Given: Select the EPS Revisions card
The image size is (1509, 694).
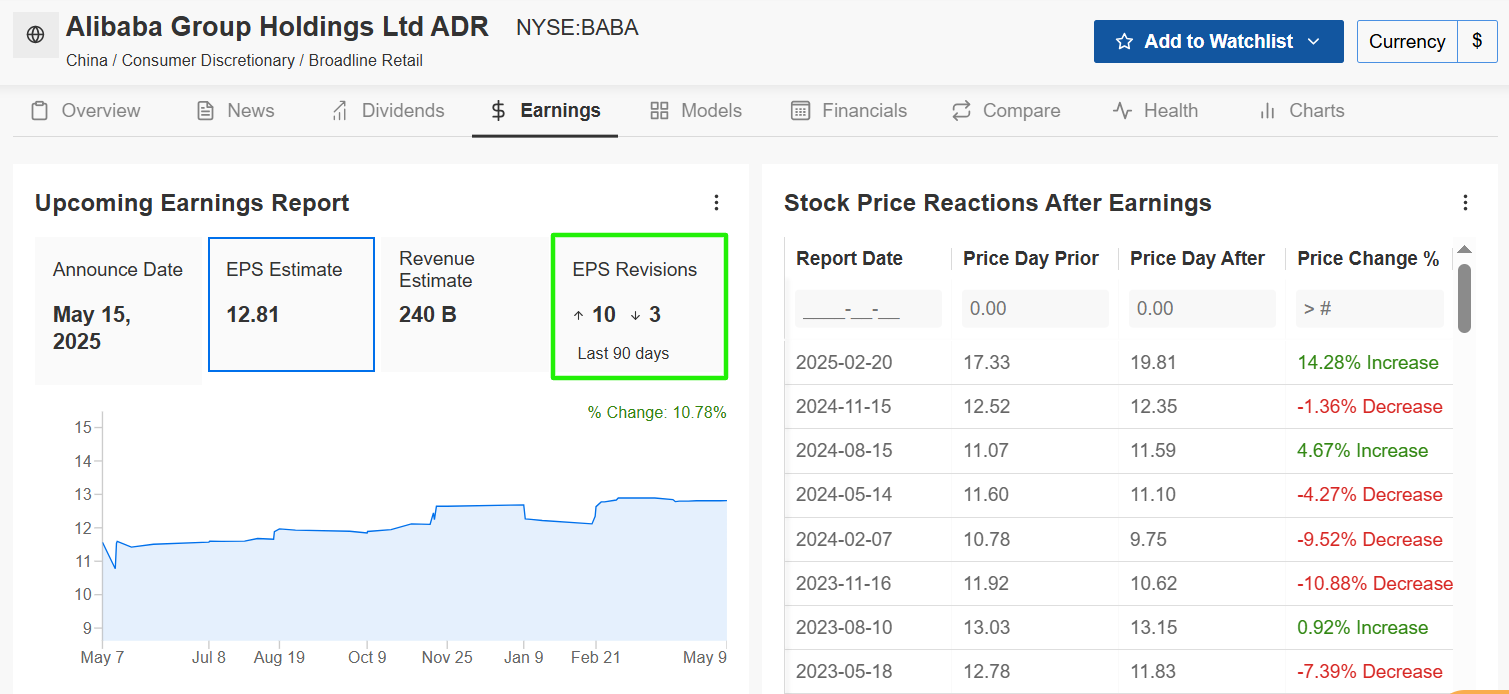Looking at the screenshot, I should click(639, 307).
